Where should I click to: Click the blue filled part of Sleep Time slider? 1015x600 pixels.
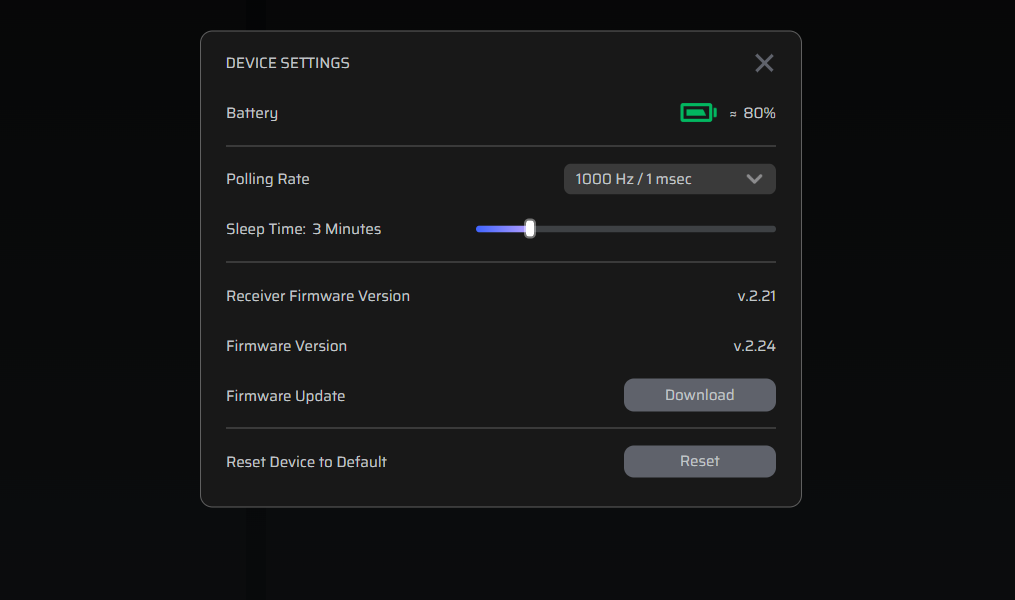pos(500,229)
